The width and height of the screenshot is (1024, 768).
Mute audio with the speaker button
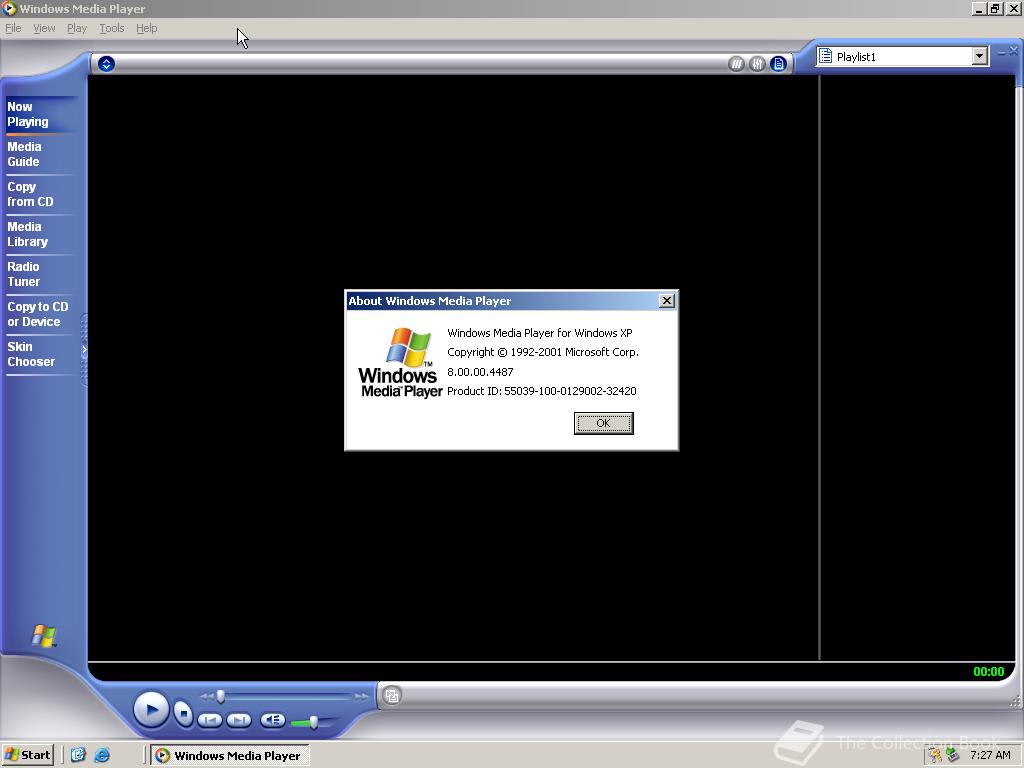pyautogui.click(x=273, y=720)
